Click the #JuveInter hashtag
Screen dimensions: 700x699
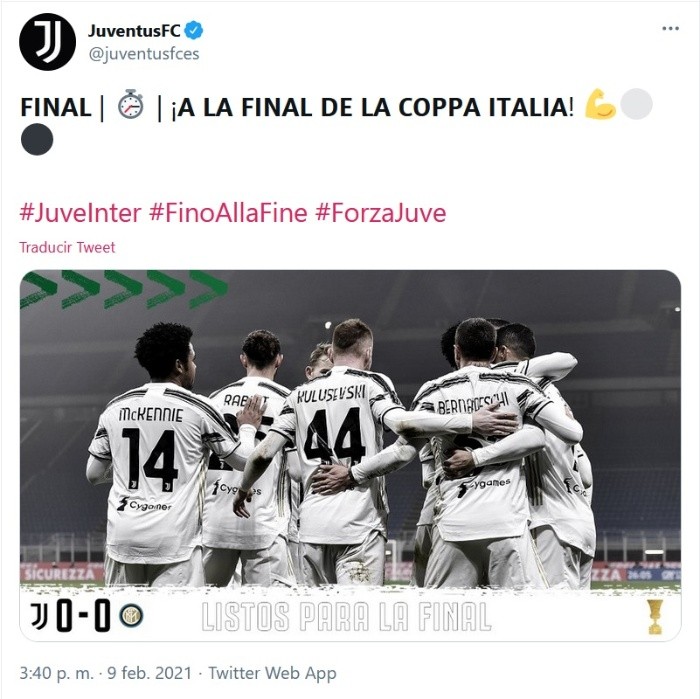[x=80, y=212]
